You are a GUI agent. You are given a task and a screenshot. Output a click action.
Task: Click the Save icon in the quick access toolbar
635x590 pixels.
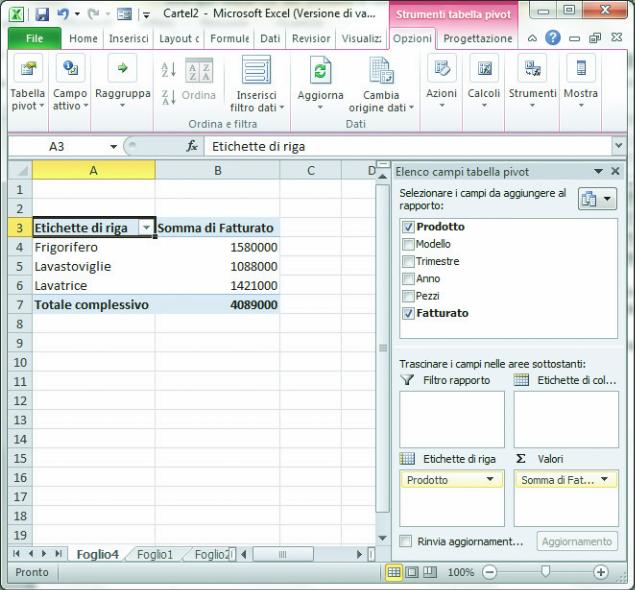click(42, 14)
